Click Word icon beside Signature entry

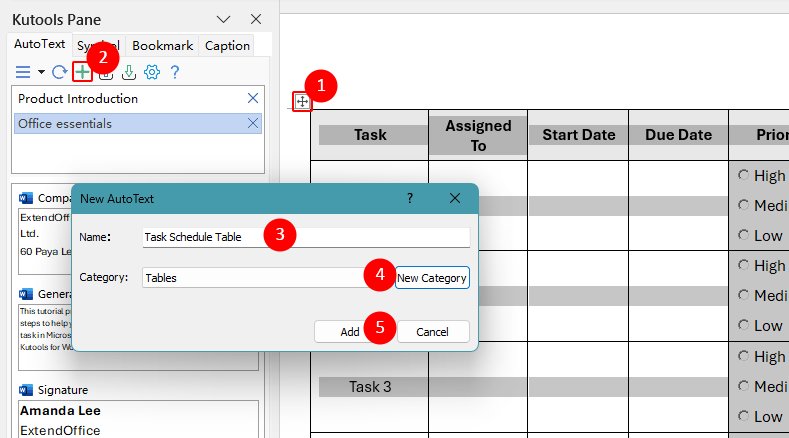26,390
